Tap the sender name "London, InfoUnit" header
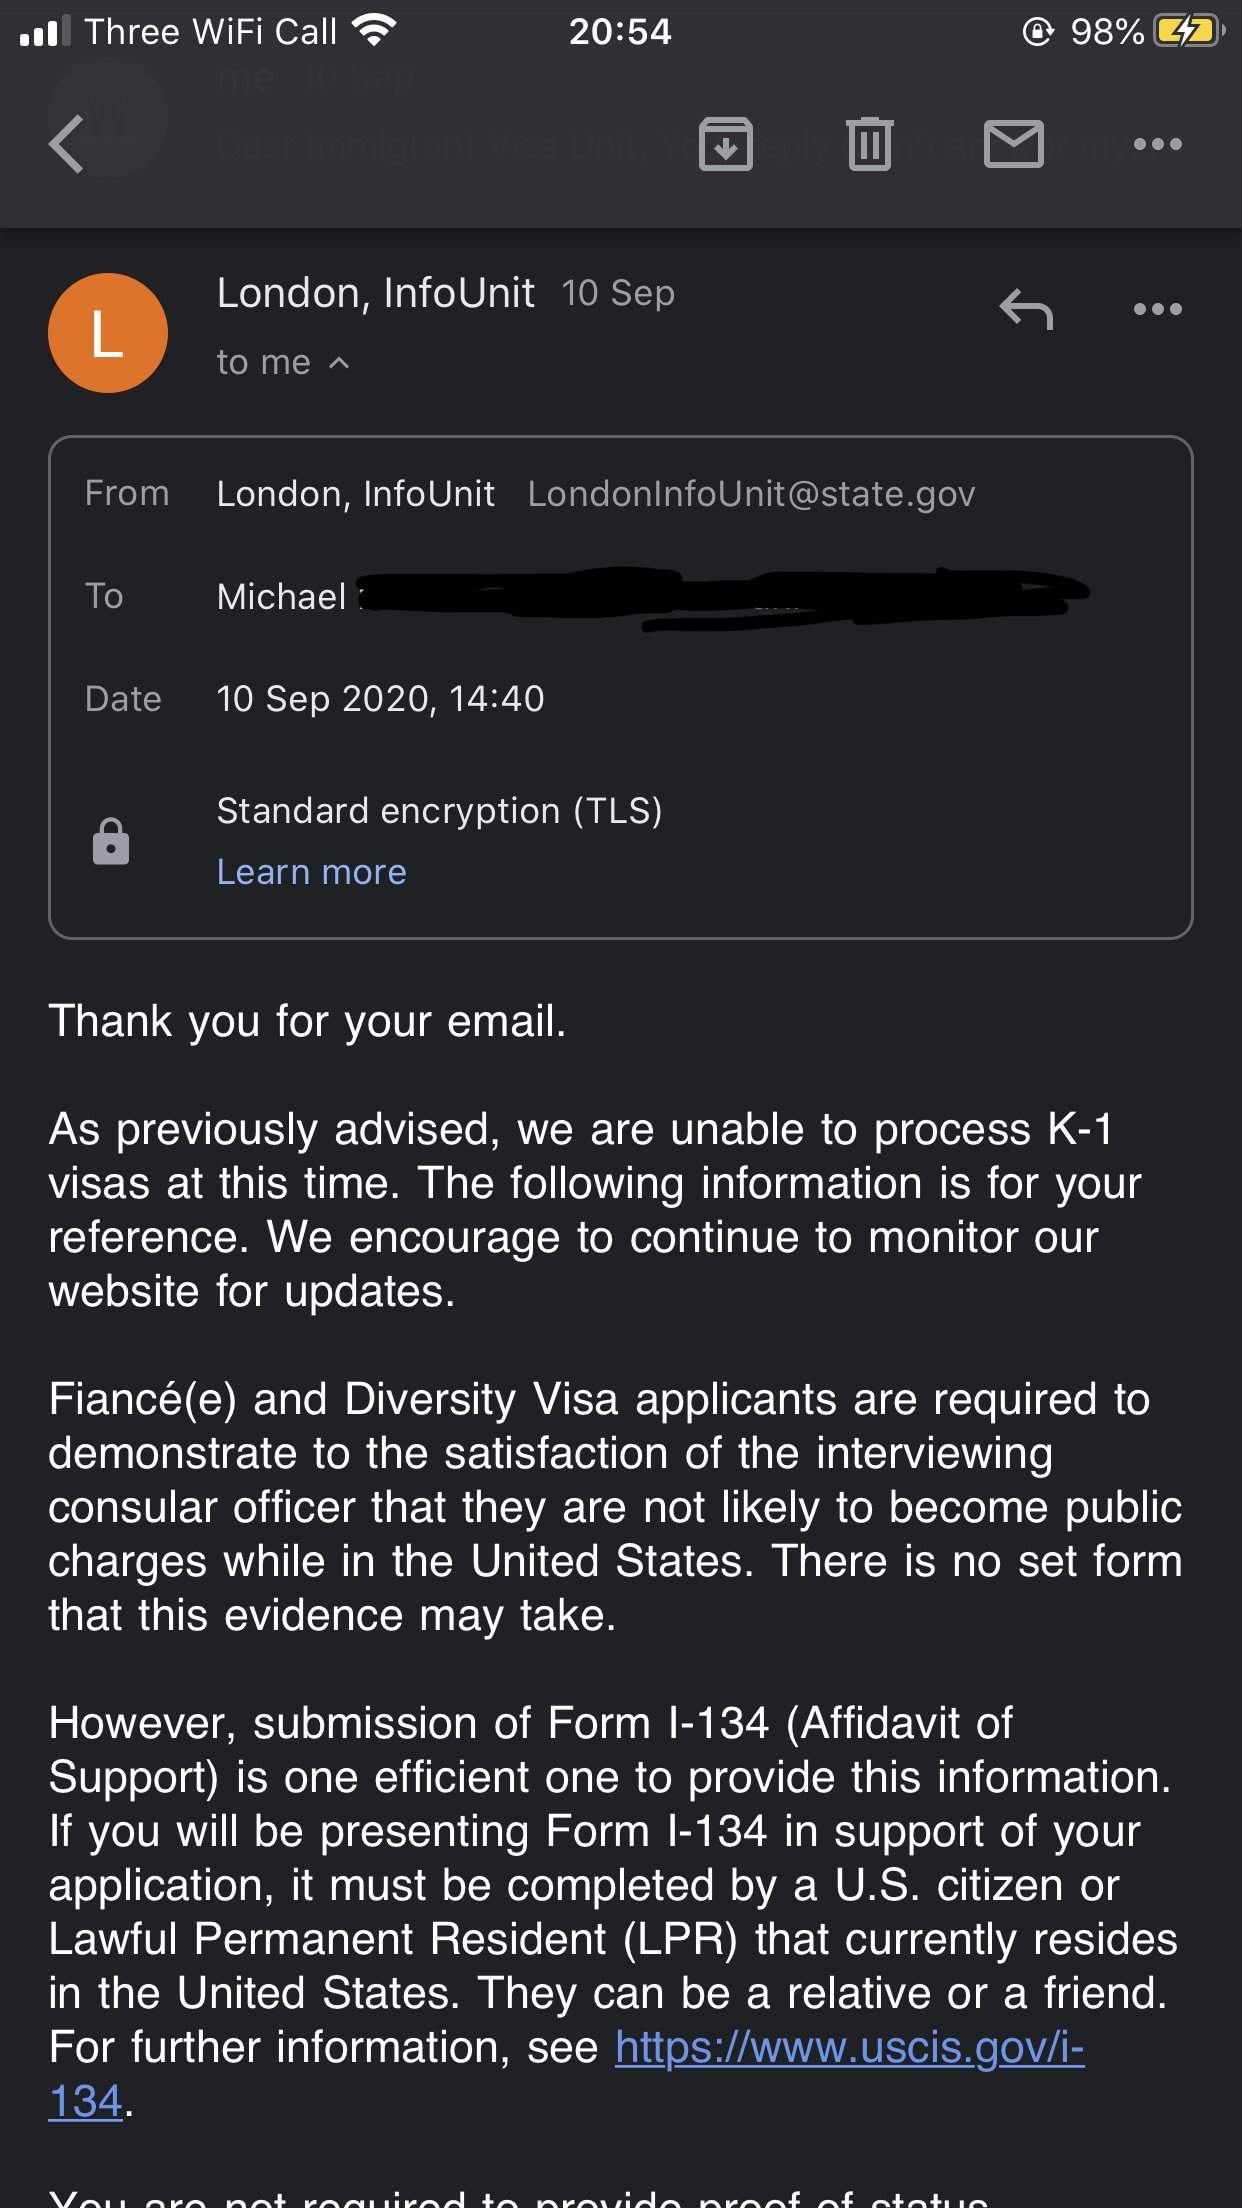This screenshot has width=1242, height=2208. coord(375,294)
